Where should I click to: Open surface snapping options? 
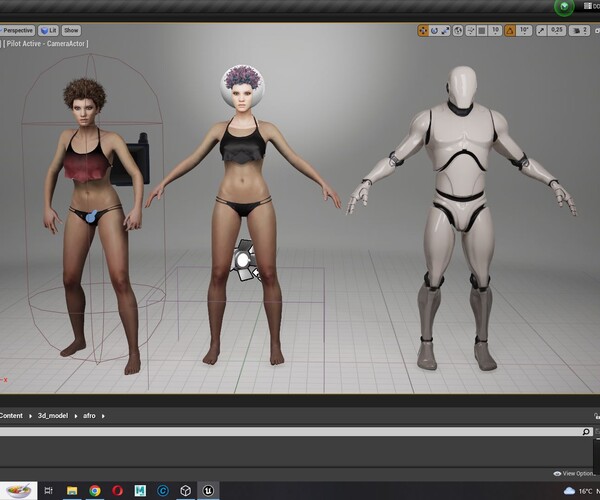pos(471,31)
